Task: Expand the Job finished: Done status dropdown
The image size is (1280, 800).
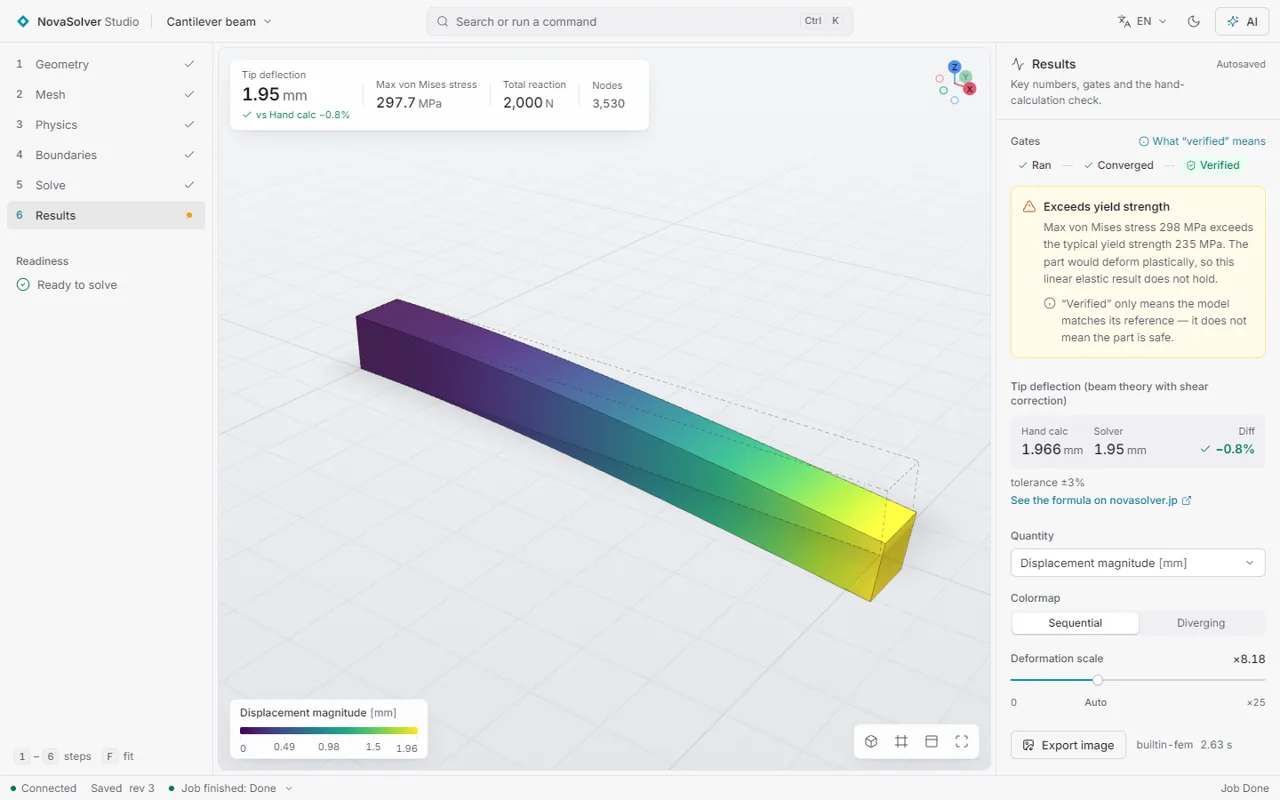Action: pyautogui.click(x=231, y=788)
